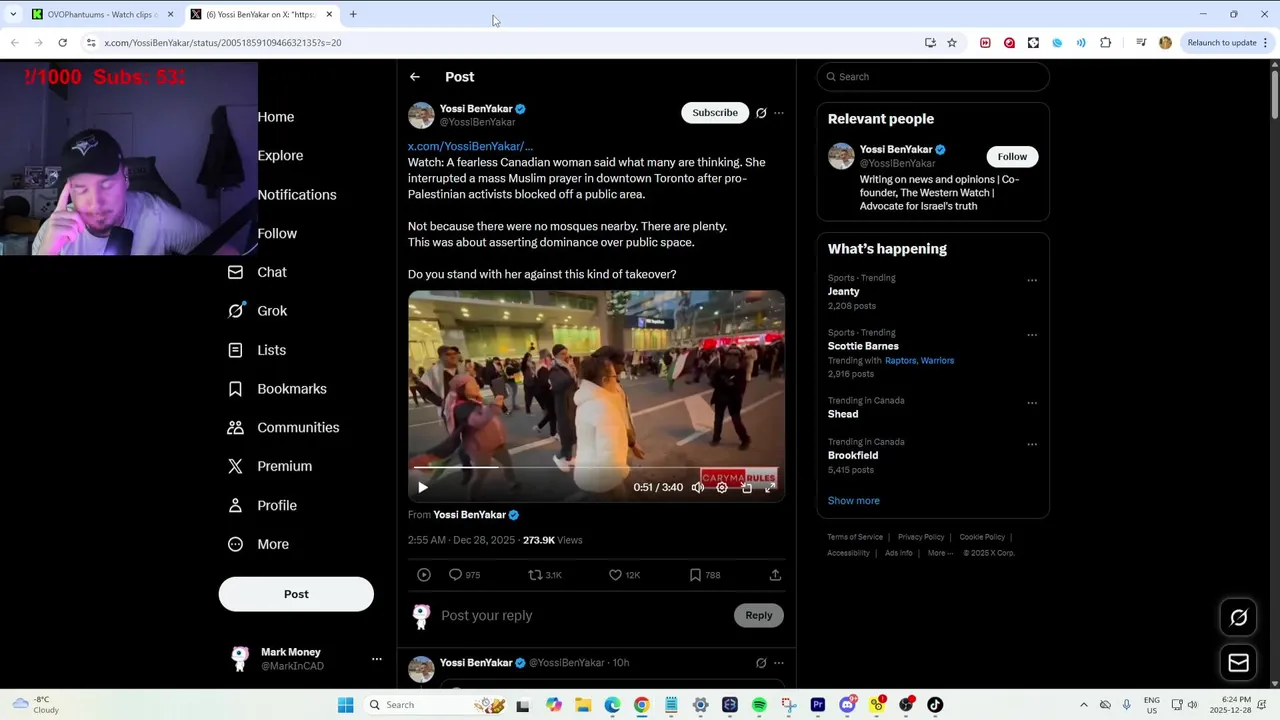Open Grok actions icon on main post header
The image size is (1280, 720).
[x=761, y=113]
